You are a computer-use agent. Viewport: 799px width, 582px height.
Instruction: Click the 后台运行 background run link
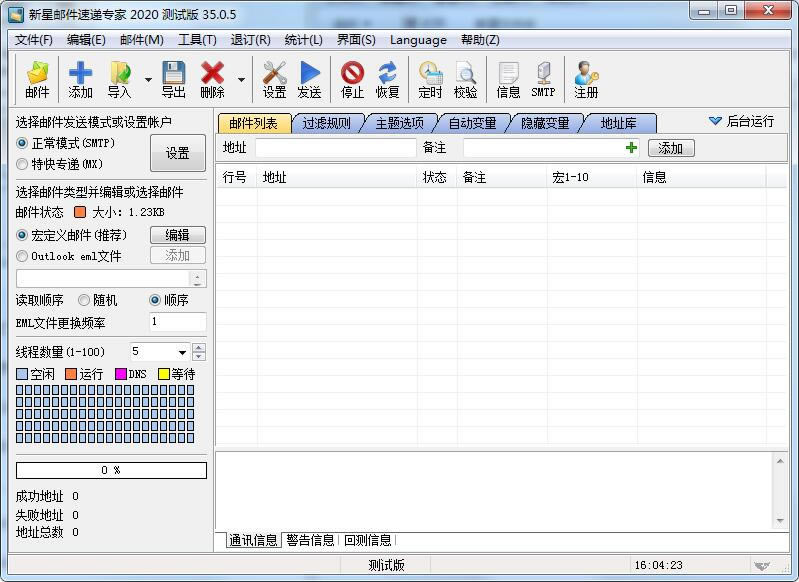pos(741,121)
